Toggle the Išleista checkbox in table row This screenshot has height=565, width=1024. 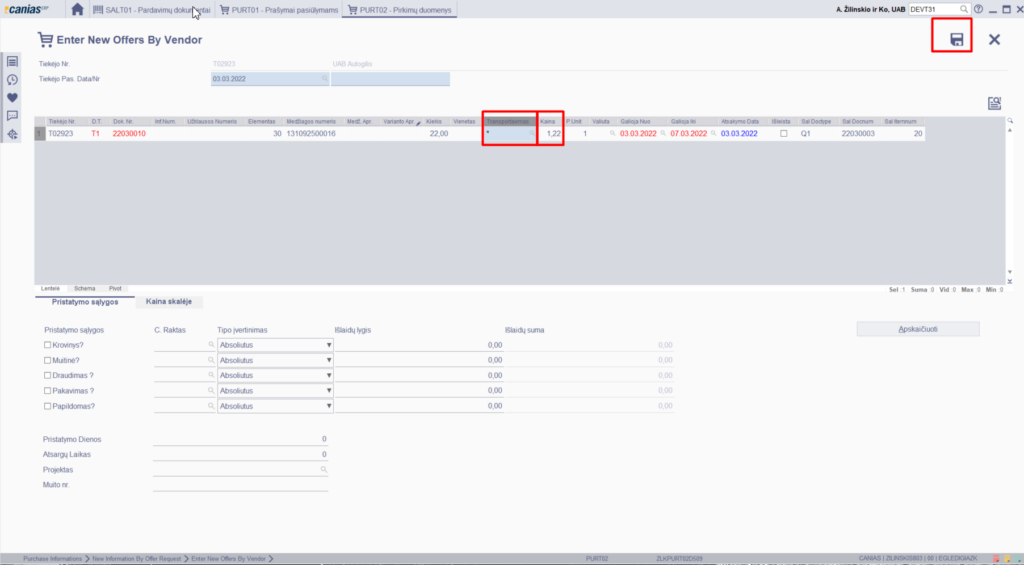click(x=783, y=133)
